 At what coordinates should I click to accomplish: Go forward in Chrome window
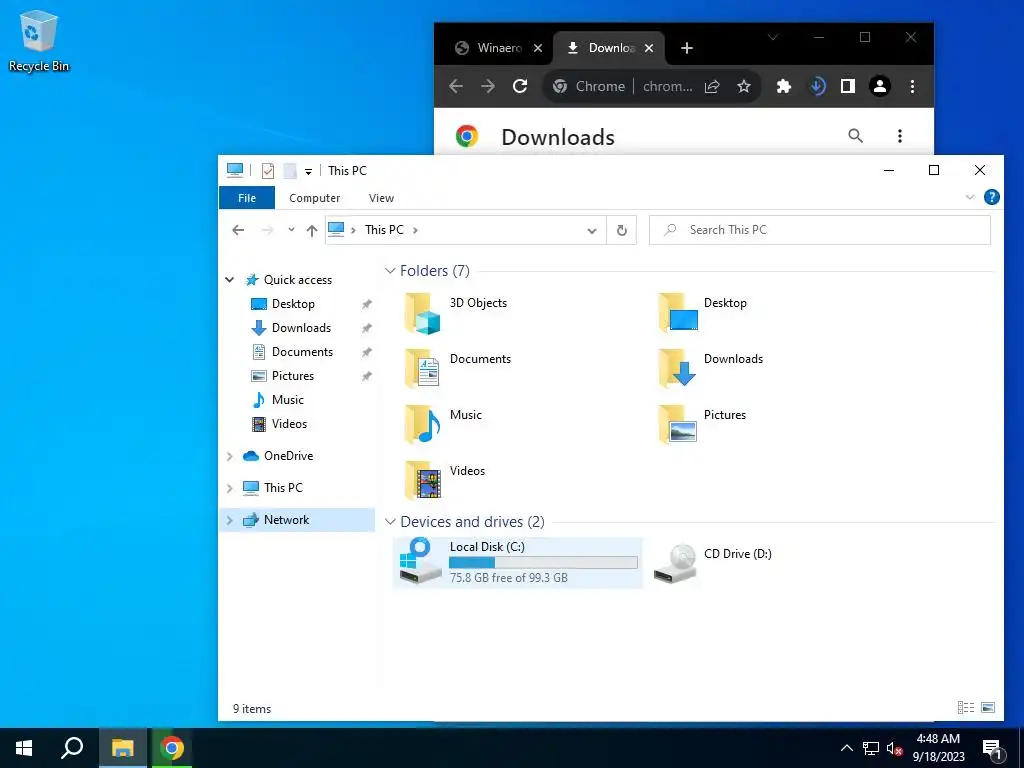[x=488, y=86]
